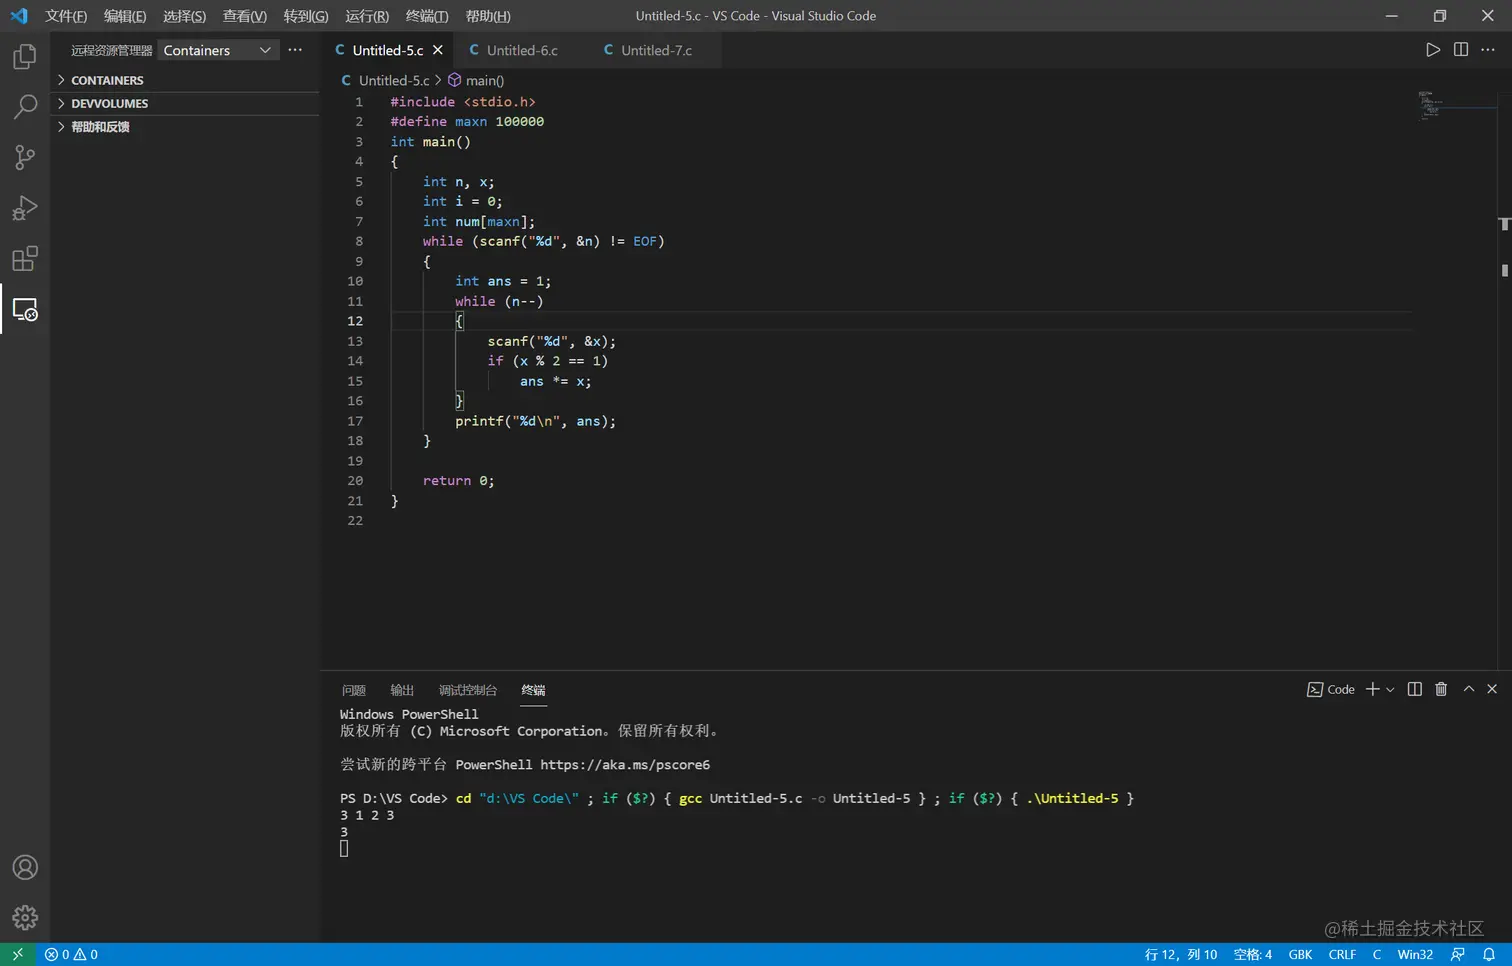Click the Run Code play icon
The width and height of the screenshot is (1512, 966).
pyautogui.click(x=1432, y=50)
